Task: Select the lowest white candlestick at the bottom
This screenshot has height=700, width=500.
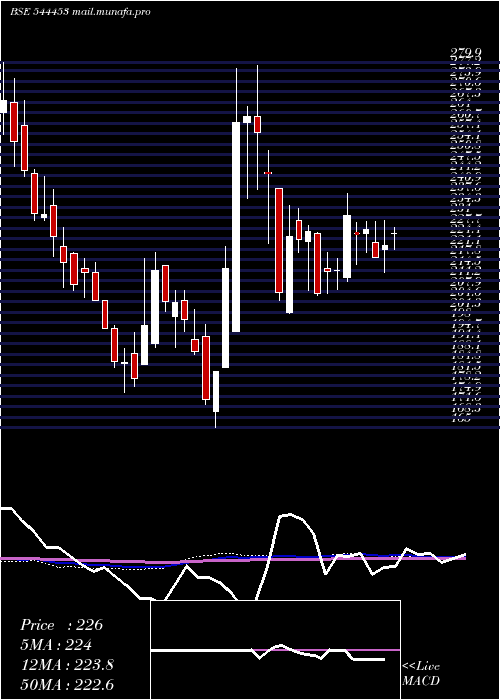Action: click(x=216, y=392)
